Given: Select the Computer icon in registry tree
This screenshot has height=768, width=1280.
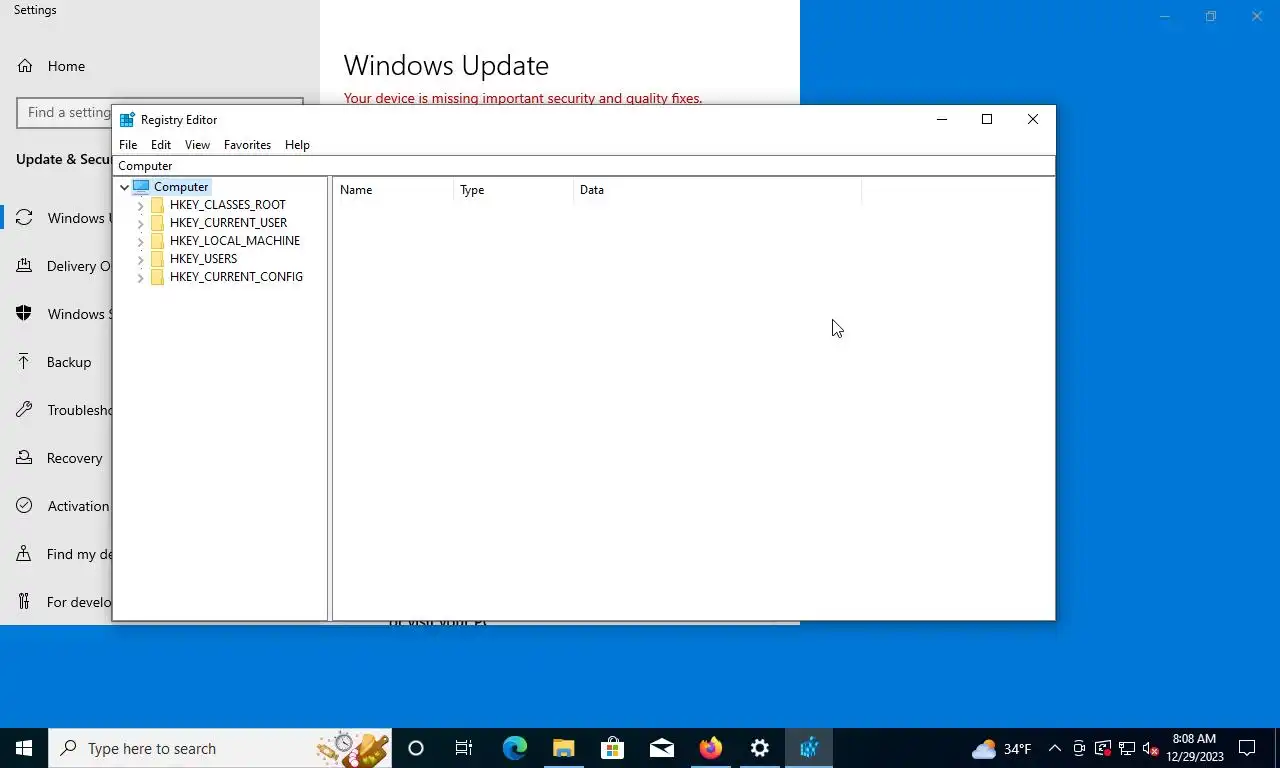Looking at the screenshot, I should point(141,187).
